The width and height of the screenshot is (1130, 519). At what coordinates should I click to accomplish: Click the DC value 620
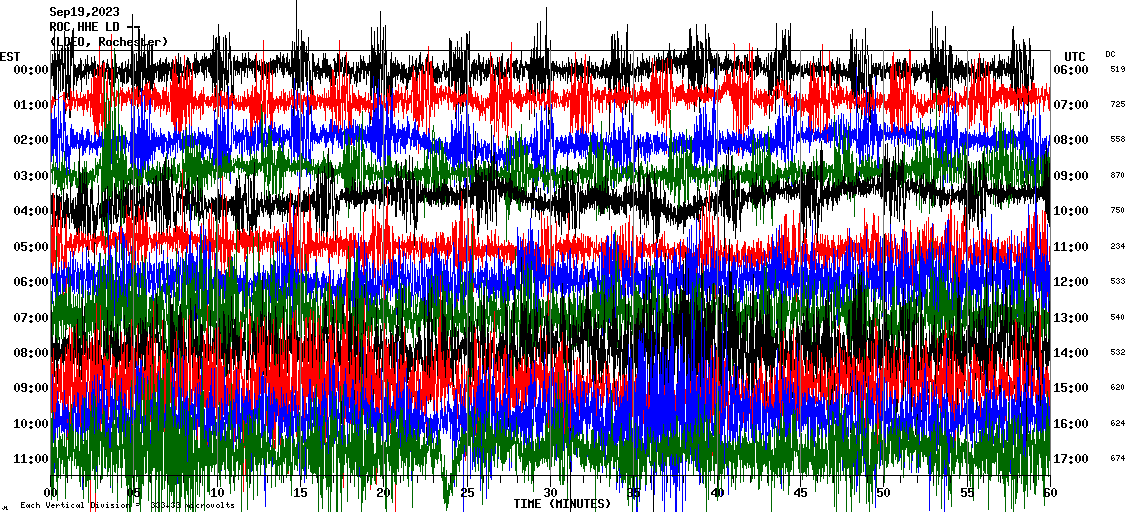[x=1118, y=388]
